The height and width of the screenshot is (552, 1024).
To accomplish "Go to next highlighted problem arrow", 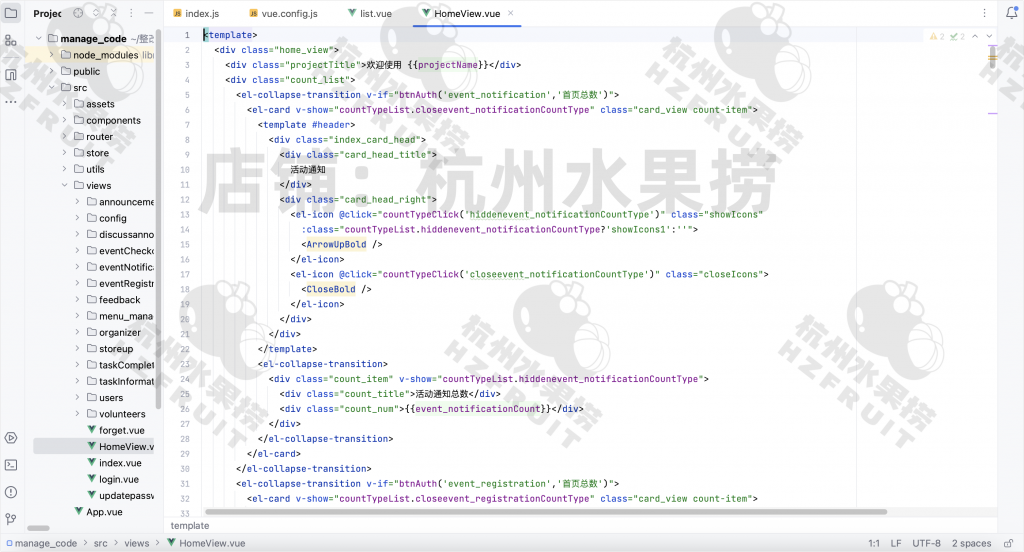I will (989, 37).
